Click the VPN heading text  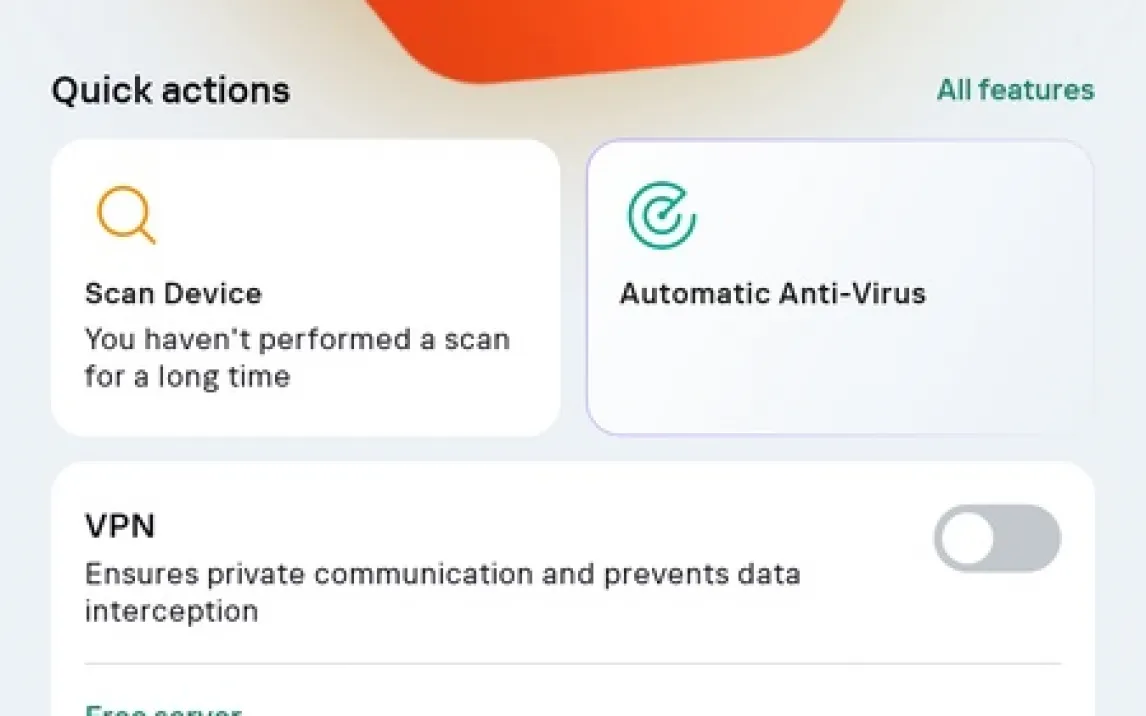click(x=120, y=526)
